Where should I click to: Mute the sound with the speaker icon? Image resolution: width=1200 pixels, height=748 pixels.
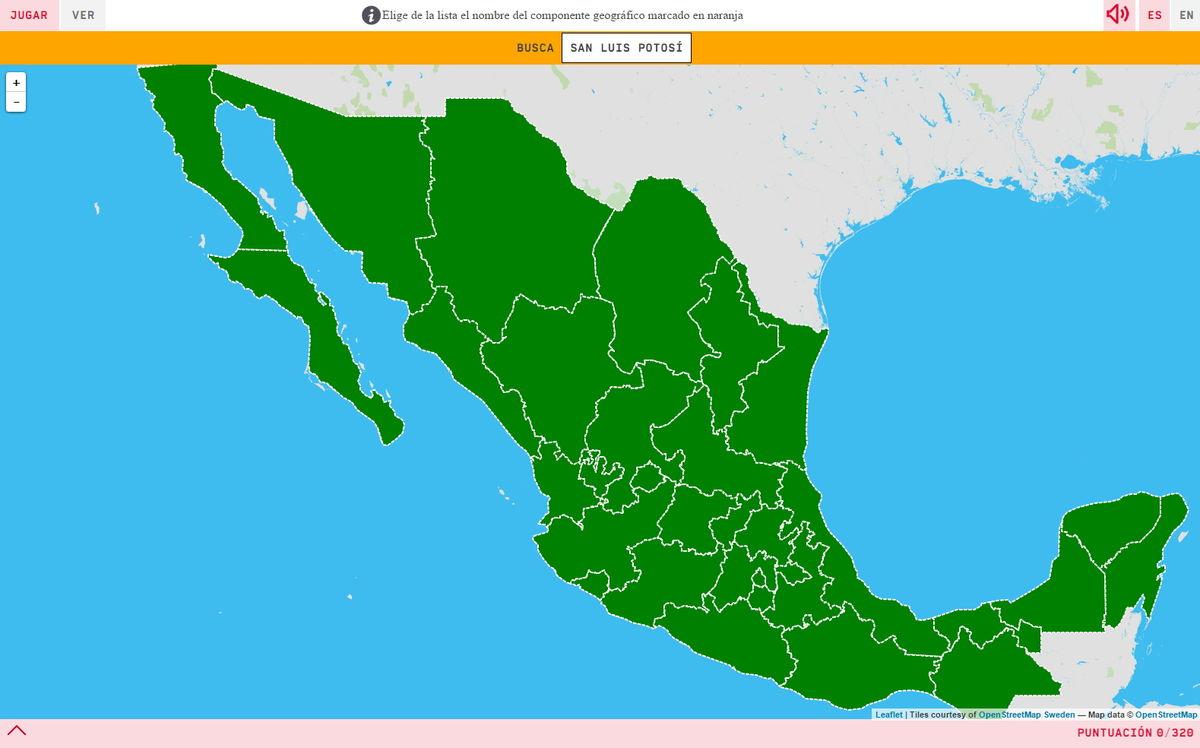1117,15
